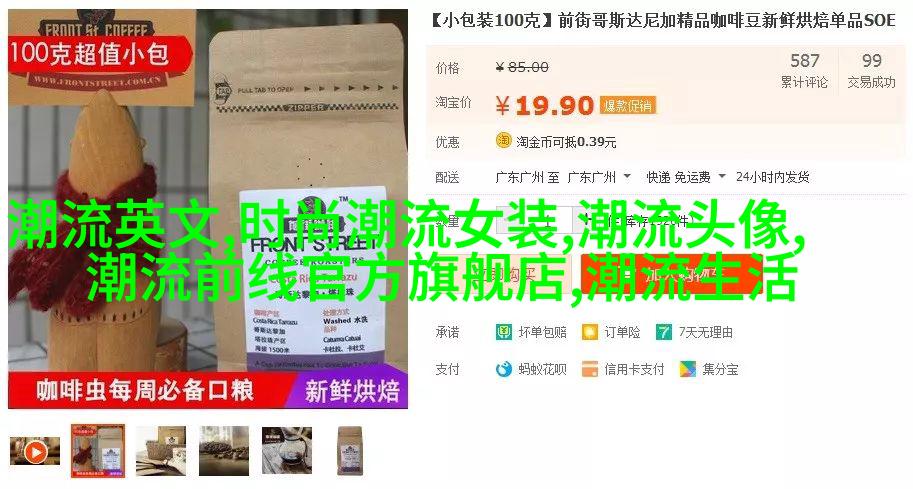
Task: Click the 信用卡支付 card icon
Action: click(x=589, y=369)
